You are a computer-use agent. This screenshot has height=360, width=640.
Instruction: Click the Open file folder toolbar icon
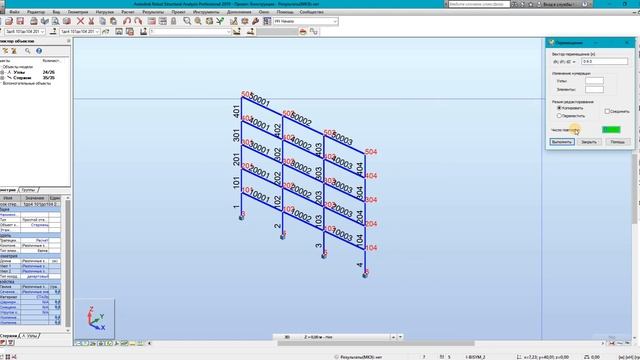click(9, 21)
